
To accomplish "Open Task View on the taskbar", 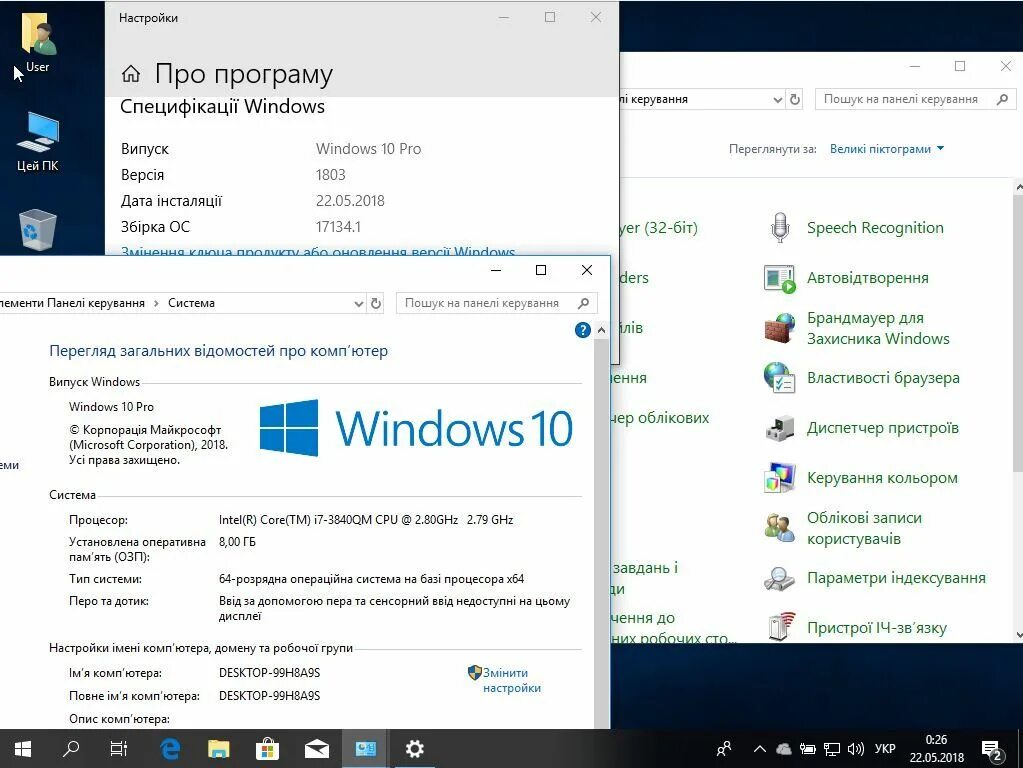I will point(118,749).
